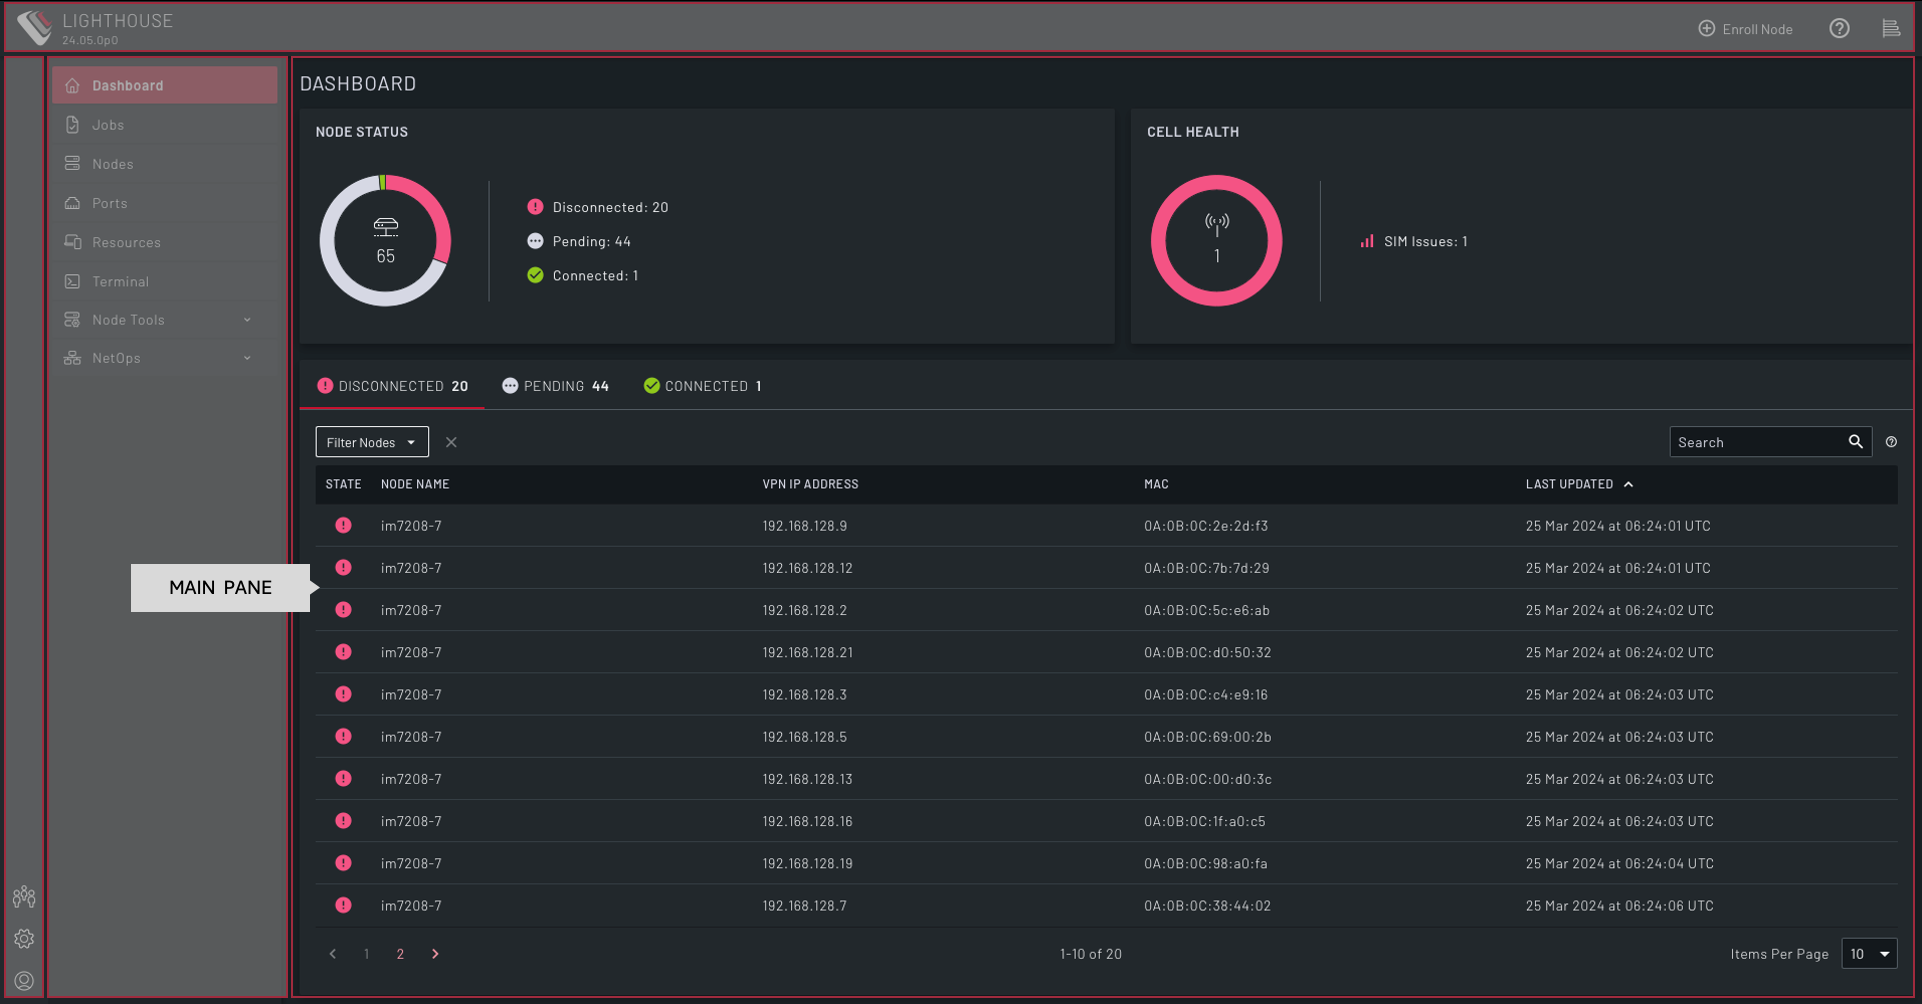
Task: Switch to the Pending 44 tab
Action: (556, 386)
